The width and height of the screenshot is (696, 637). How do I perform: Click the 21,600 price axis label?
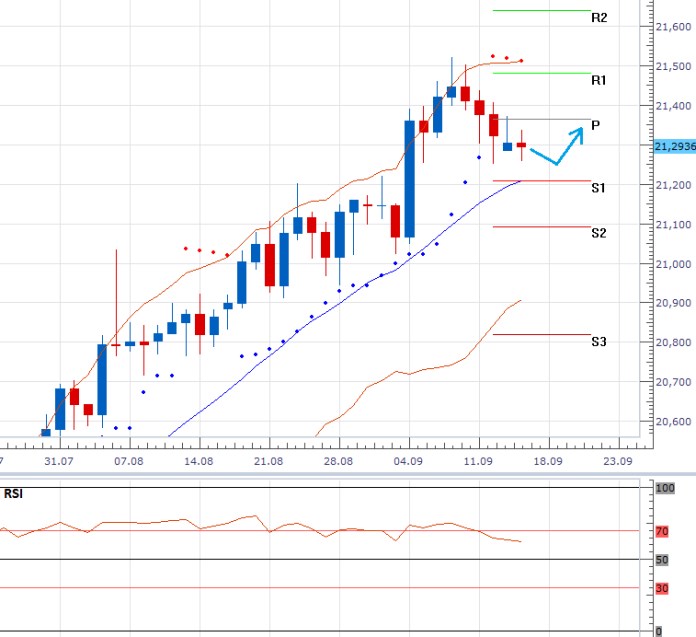(x=673, y=27)
